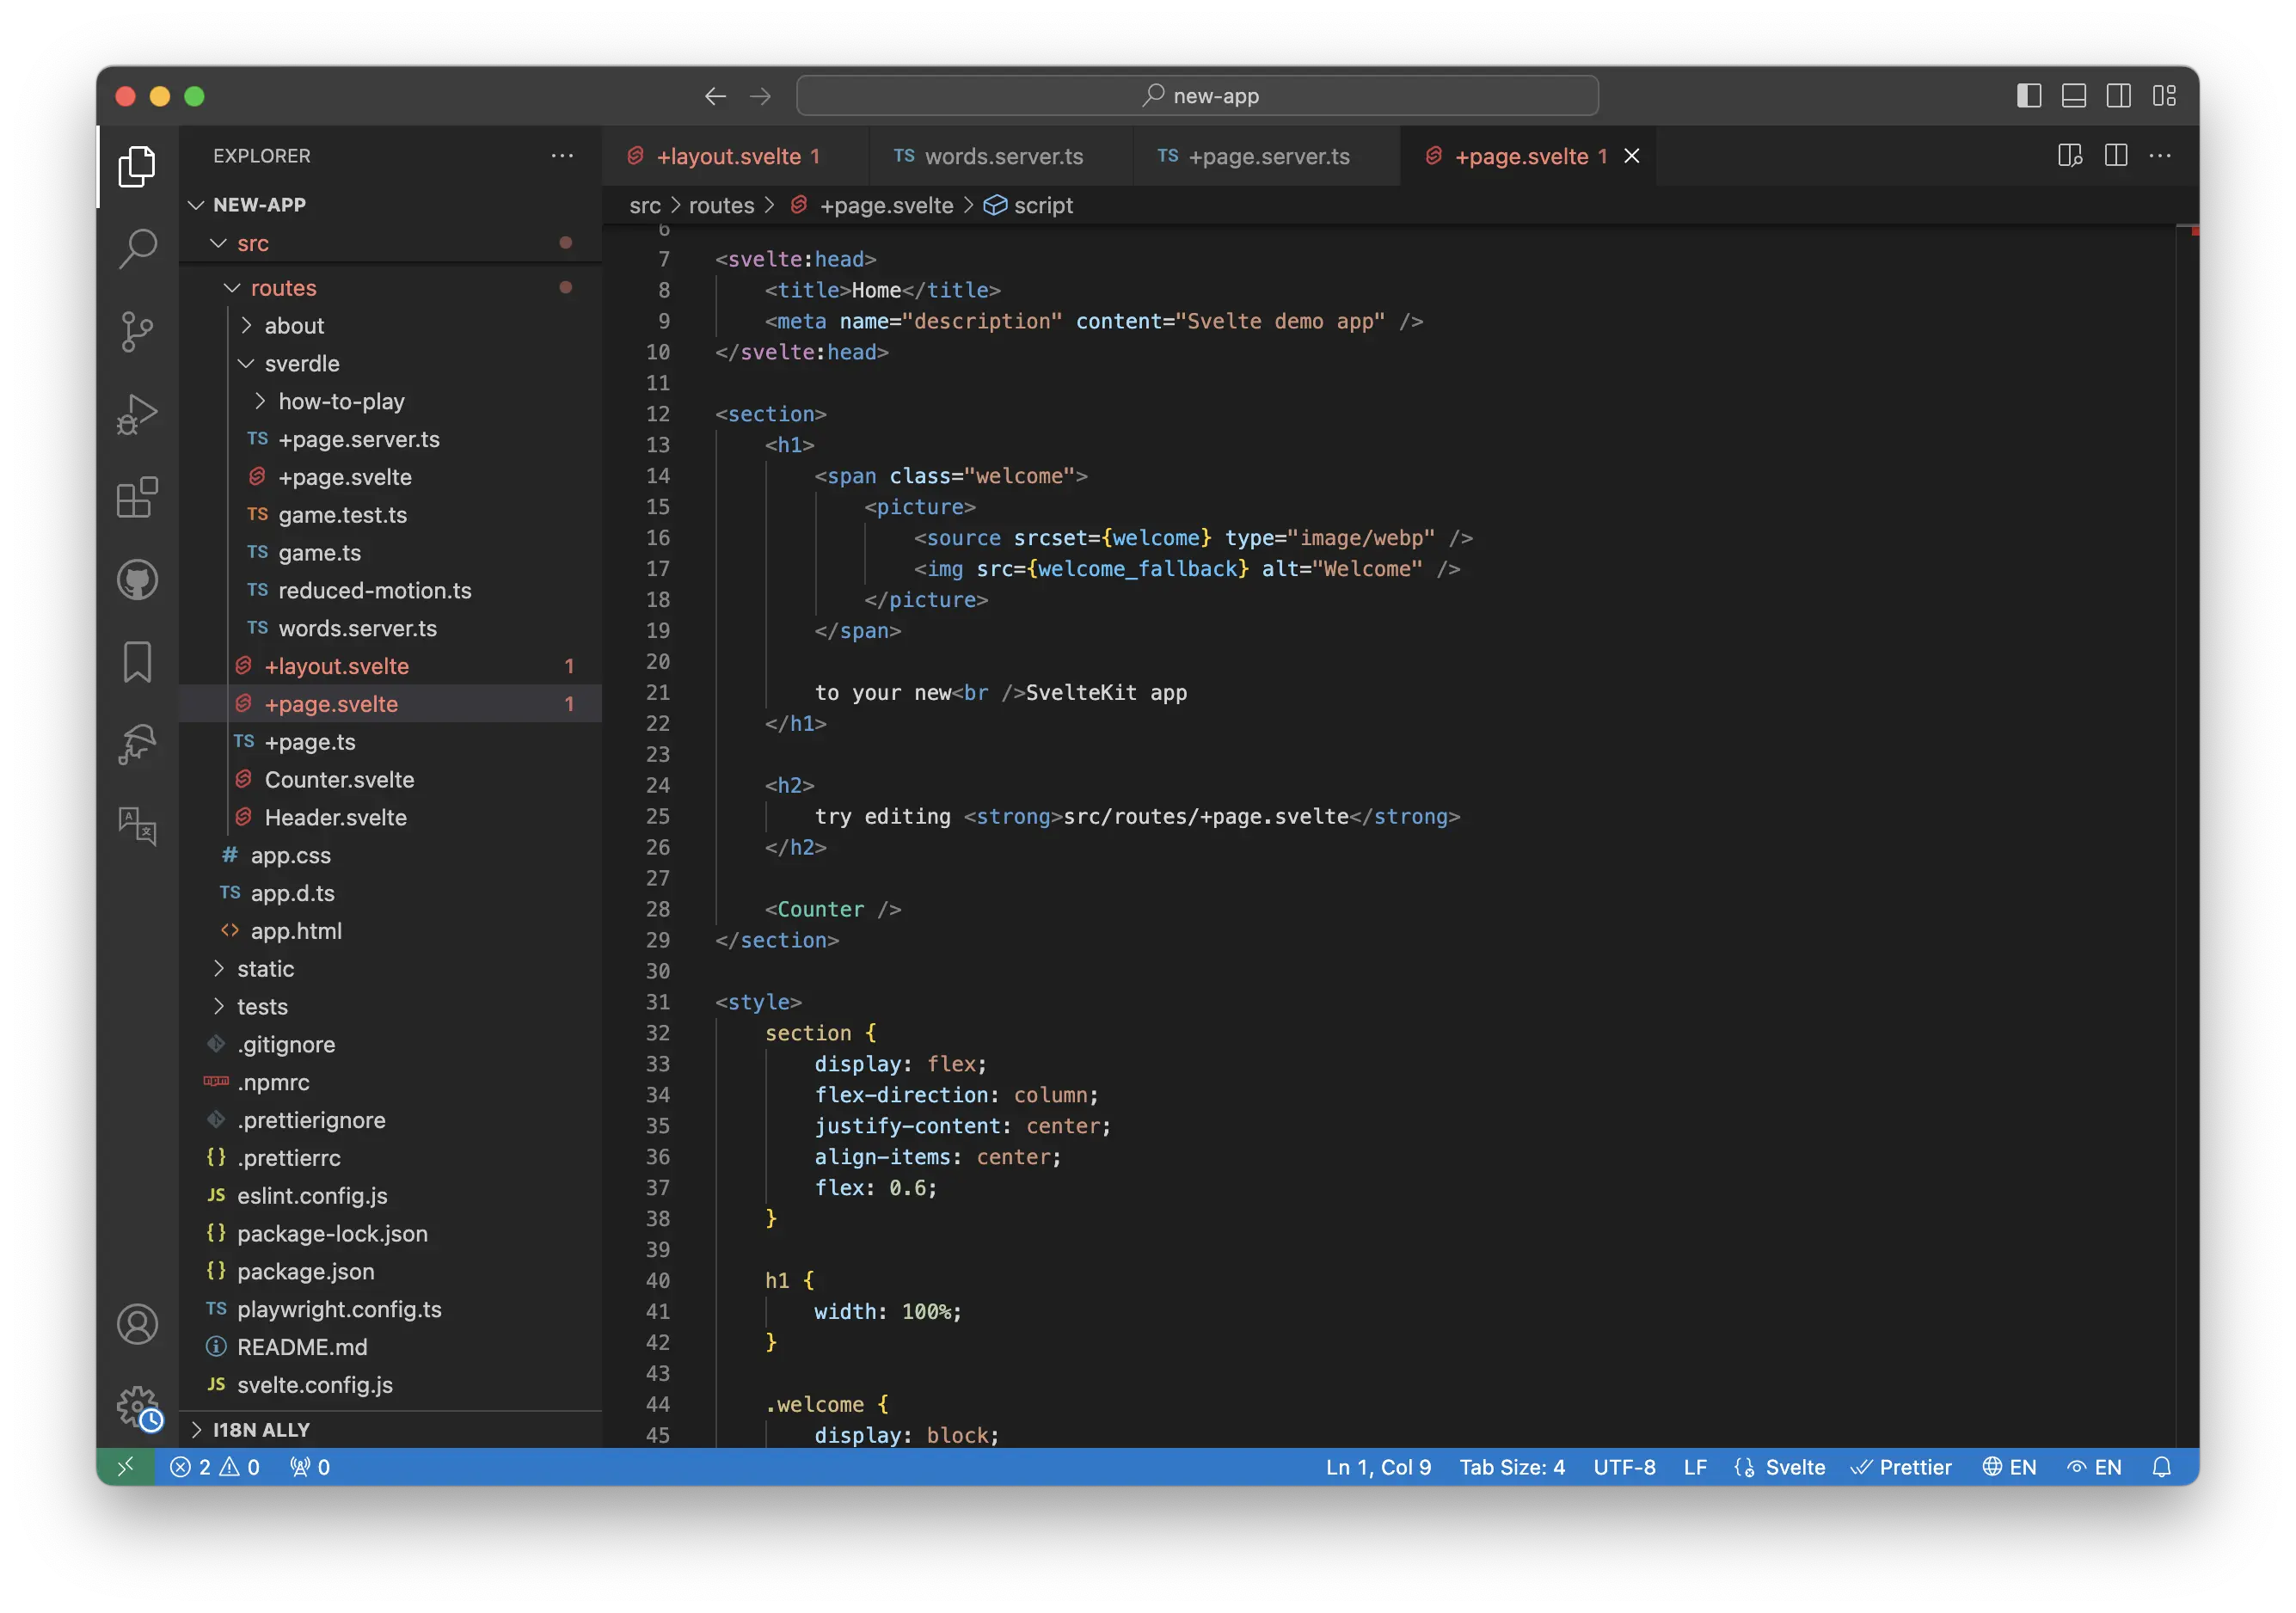Click routes in the breadcrumb
The height and width of the screenshot is (1613, 2296).
721,206
